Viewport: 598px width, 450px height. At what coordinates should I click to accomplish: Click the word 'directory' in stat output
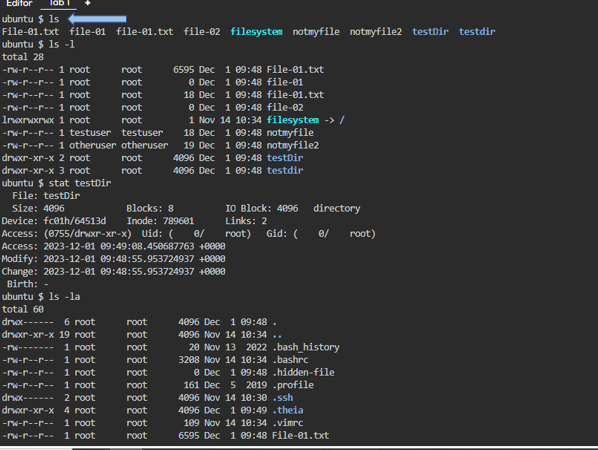pos(337,208)
